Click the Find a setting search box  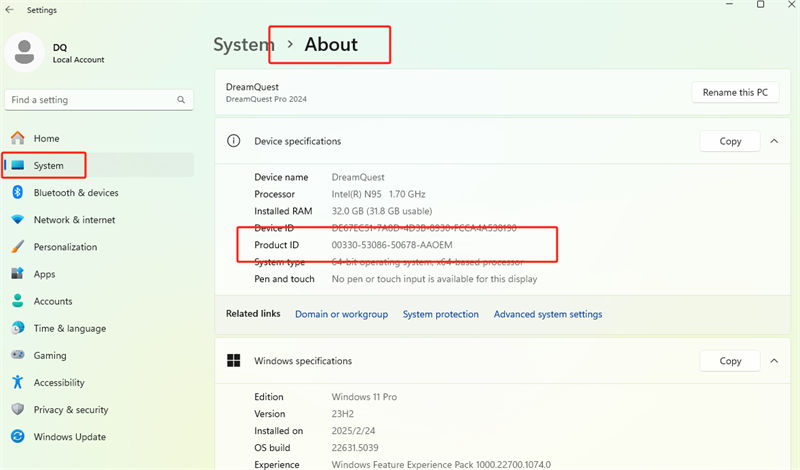click(x=99, y=100)
